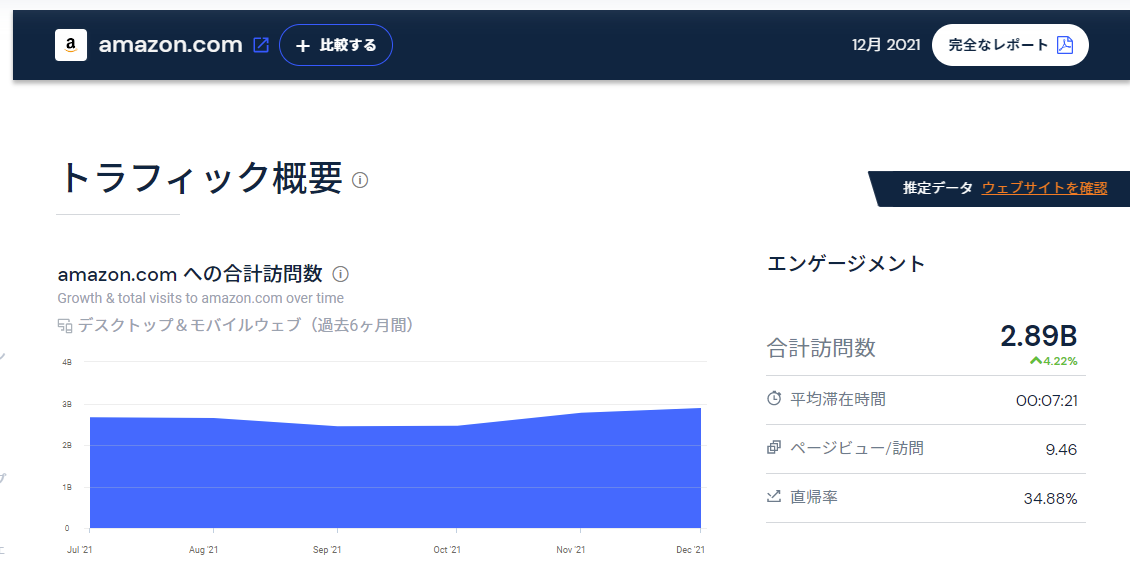Click the Amazon logo favicon
Screen dimensions: 1130x565
pyautogui.click(x=71, y=45)
